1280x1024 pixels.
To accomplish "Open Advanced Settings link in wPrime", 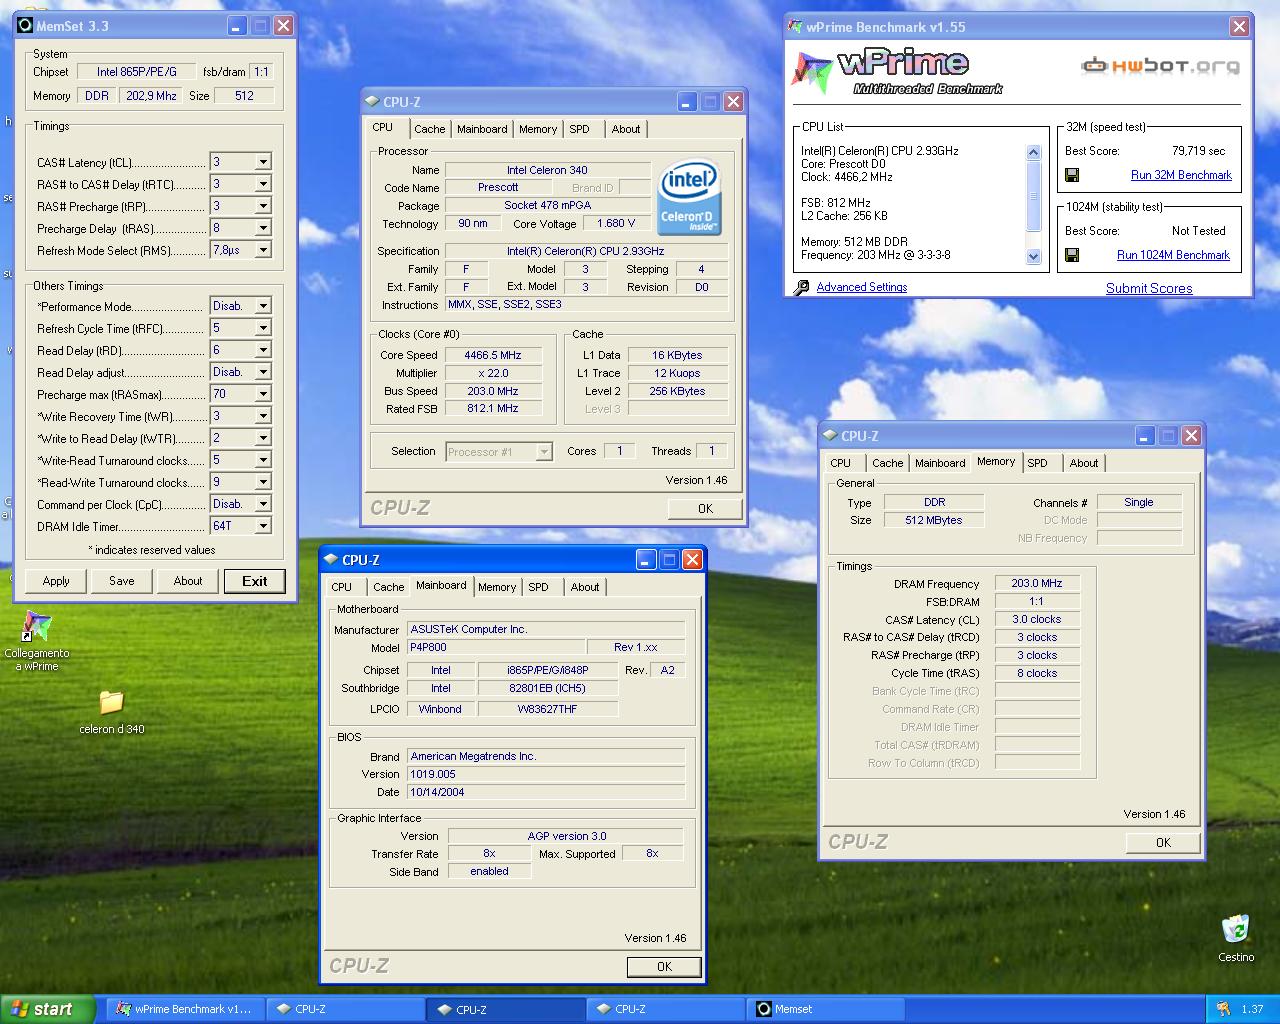I will 862,287.
